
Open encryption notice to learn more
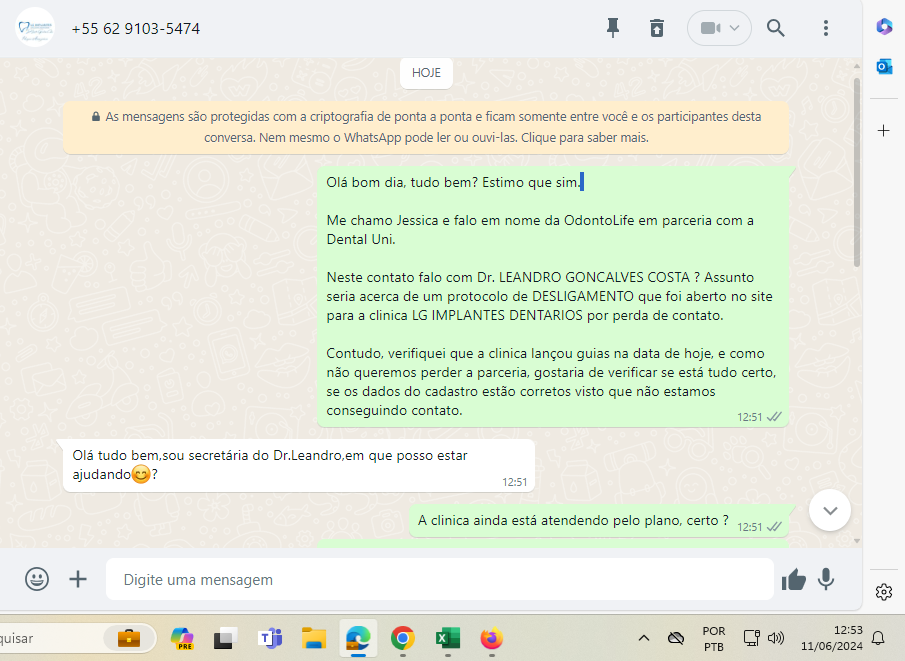pyautogui.click(x=426, y=127)
